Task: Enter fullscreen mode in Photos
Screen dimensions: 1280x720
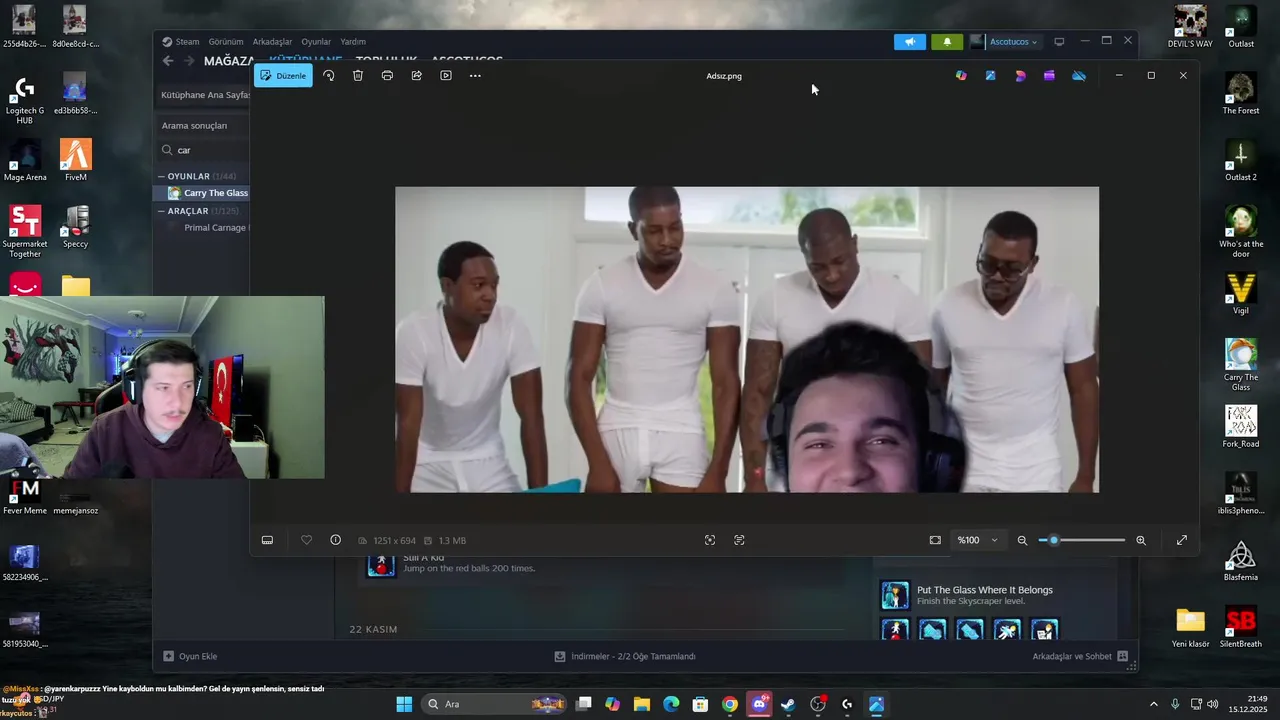Action: point(1182,540)
